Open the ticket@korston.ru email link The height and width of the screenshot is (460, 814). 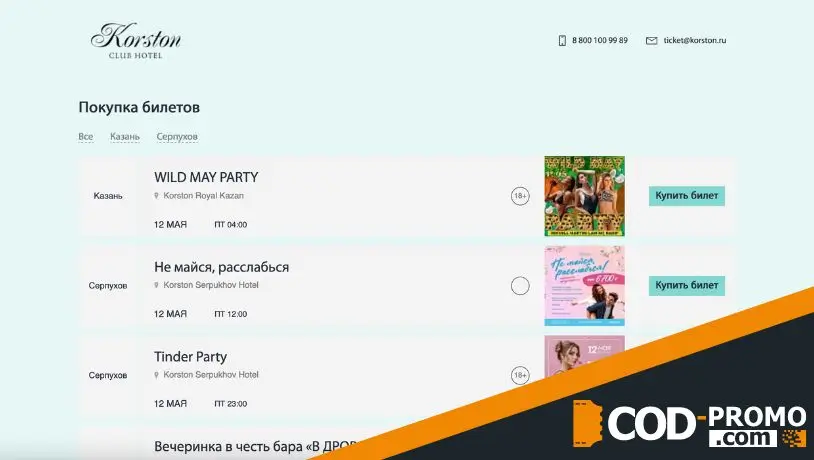click(695, 40)
